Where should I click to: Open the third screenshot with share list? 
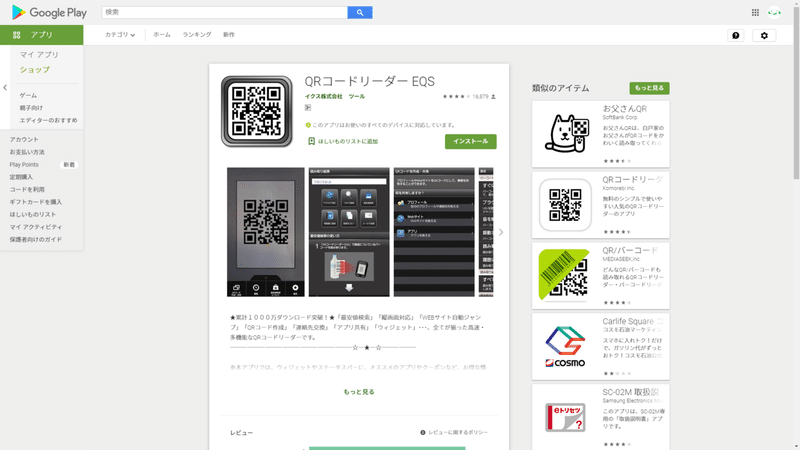(x=434, y=232)
